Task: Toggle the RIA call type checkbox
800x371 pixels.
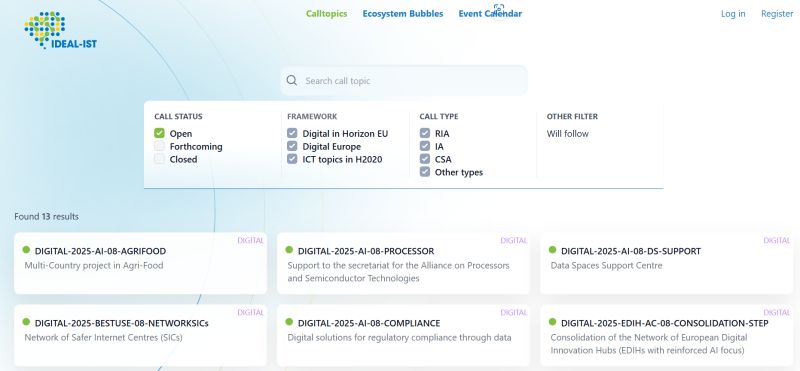Action: 425,133
